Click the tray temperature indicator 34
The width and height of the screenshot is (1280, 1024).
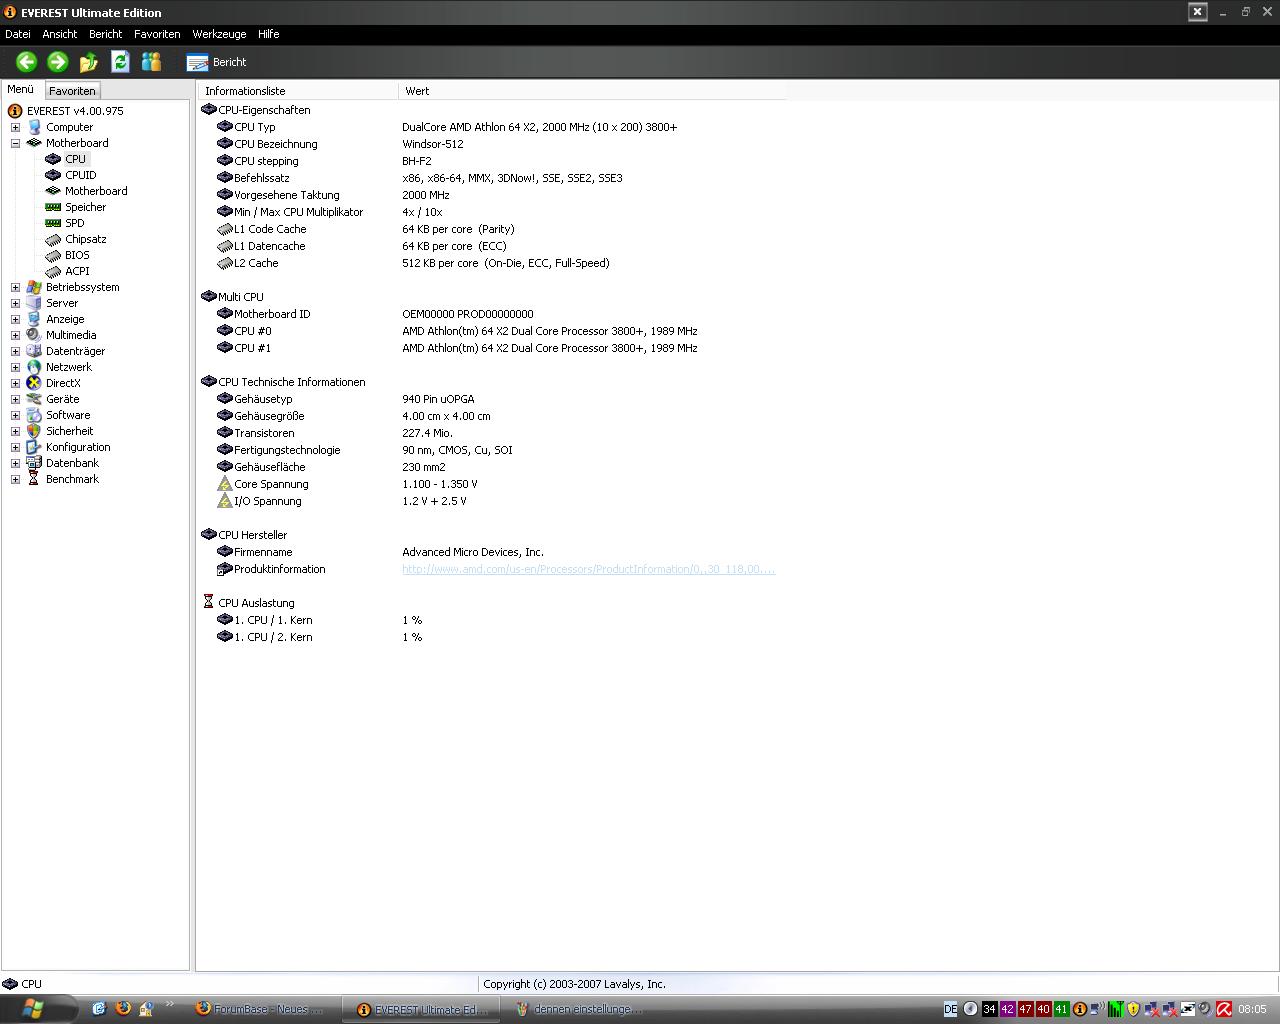(989, 1009)
